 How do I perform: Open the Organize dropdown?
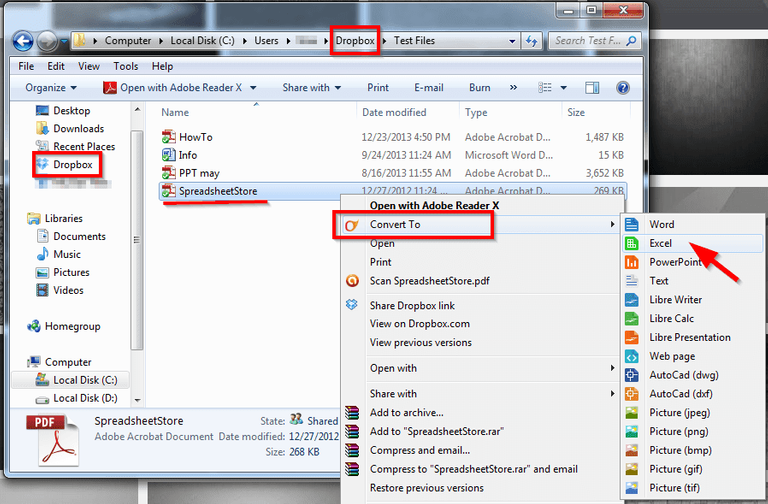50,88
